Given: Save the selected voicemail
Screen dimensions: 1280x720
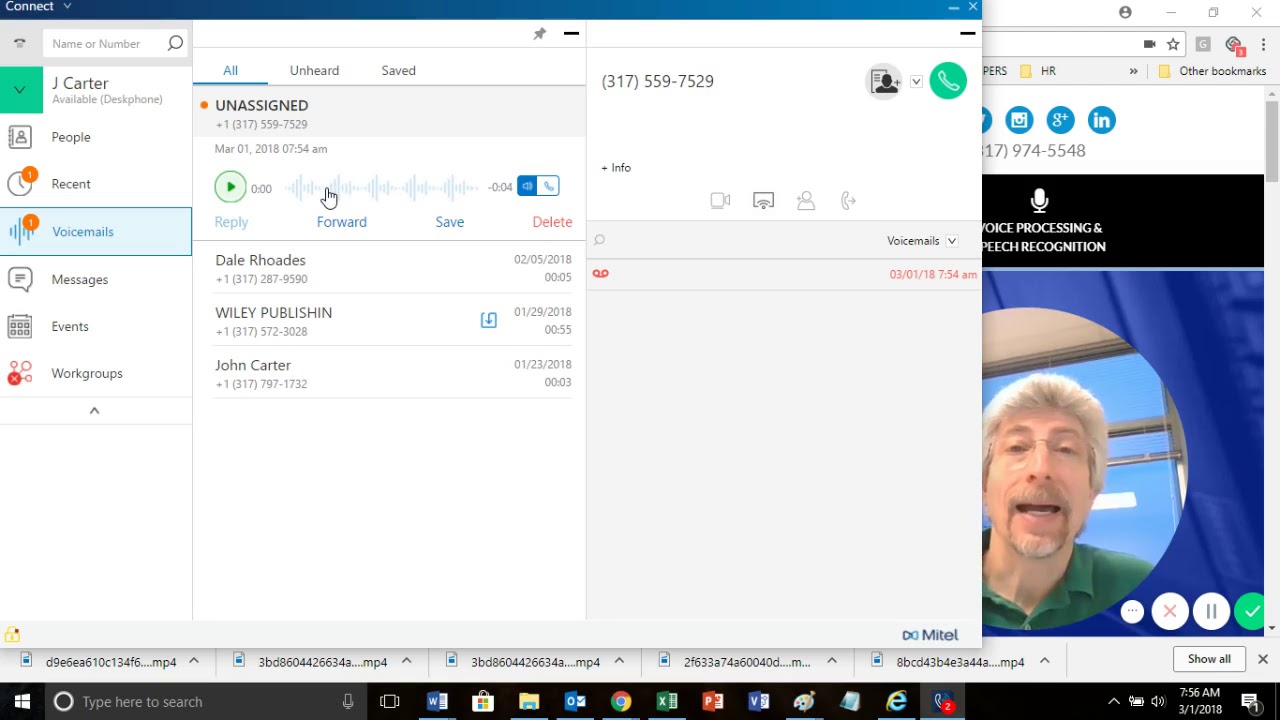Looking at the screenshot, I should (449, 222).
